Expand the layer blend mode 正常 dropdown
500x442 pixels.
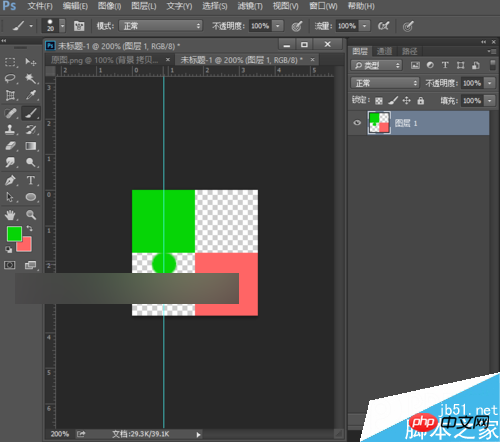point(385,83)
